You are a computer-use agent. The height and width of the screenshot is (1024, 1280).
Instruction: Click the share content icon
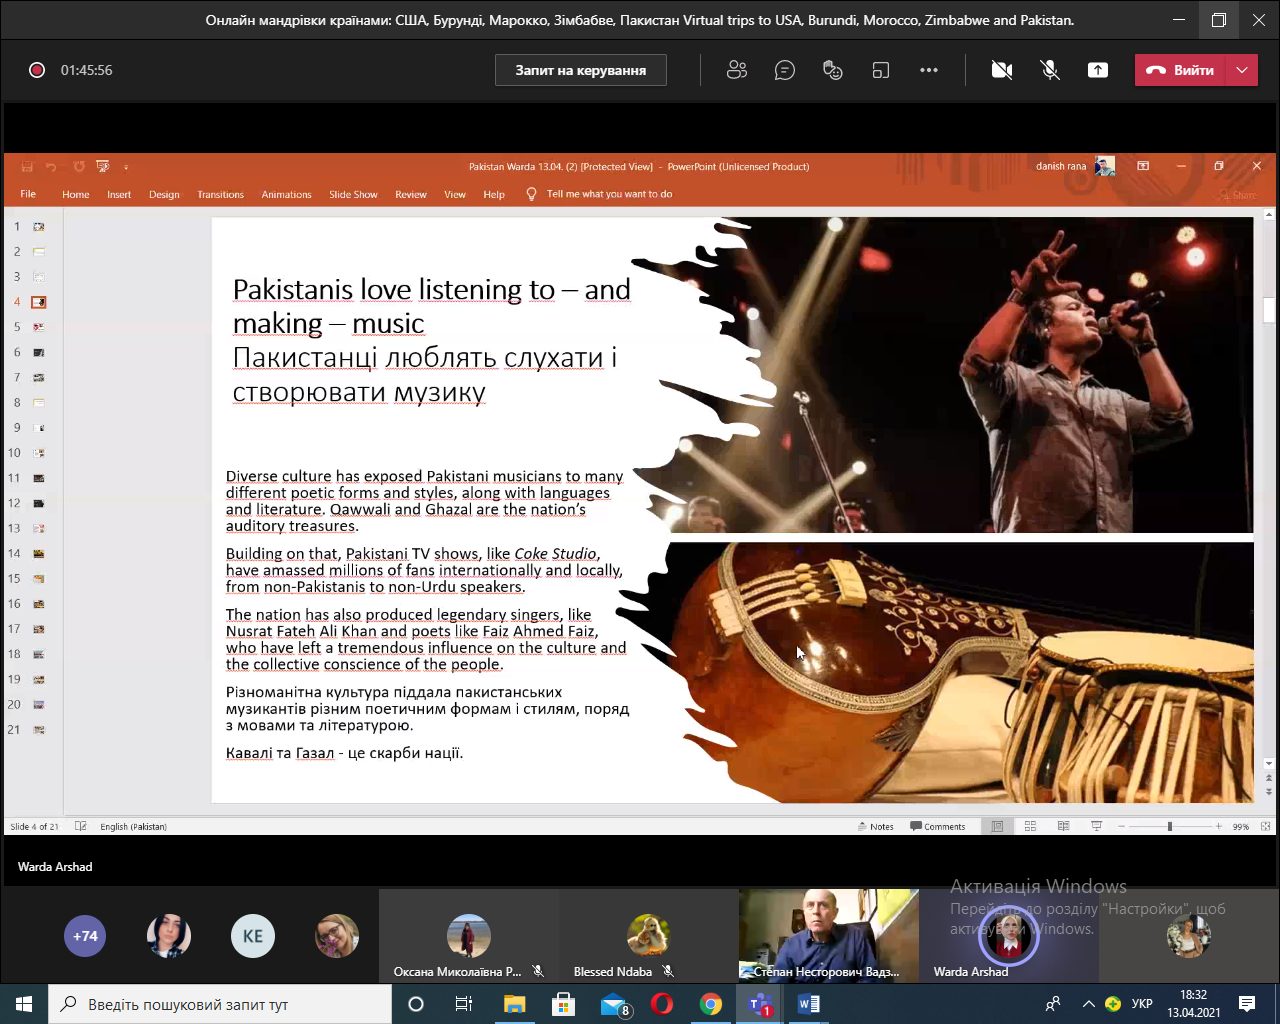pos(1098,70)
